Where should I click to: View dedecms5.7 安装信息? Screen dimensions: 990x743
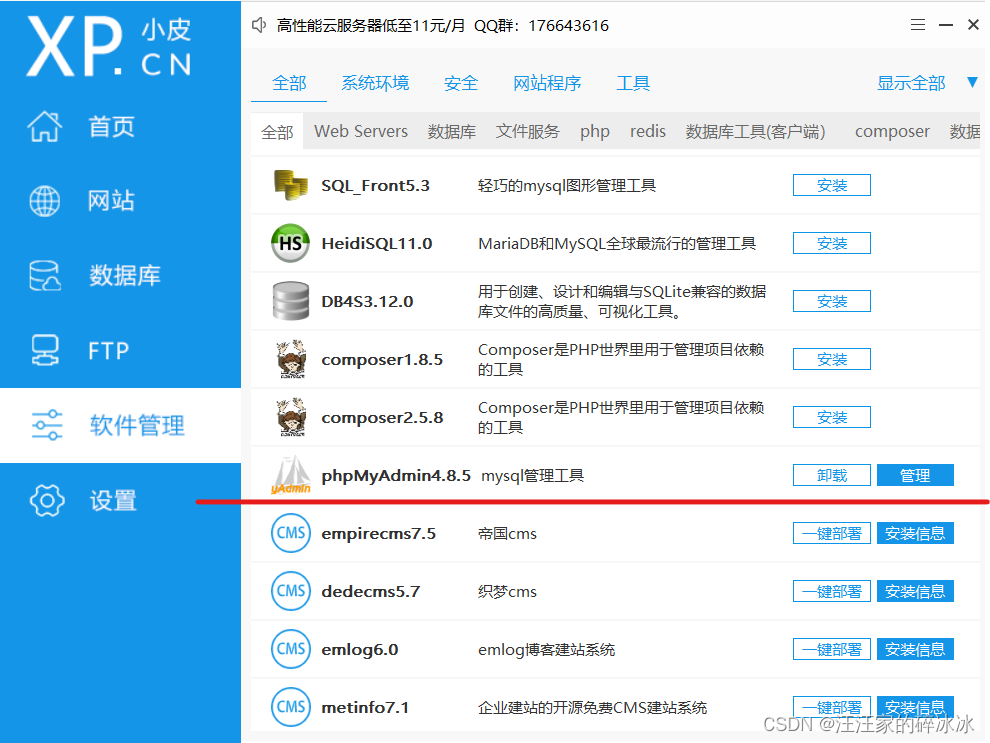[915, 591]
